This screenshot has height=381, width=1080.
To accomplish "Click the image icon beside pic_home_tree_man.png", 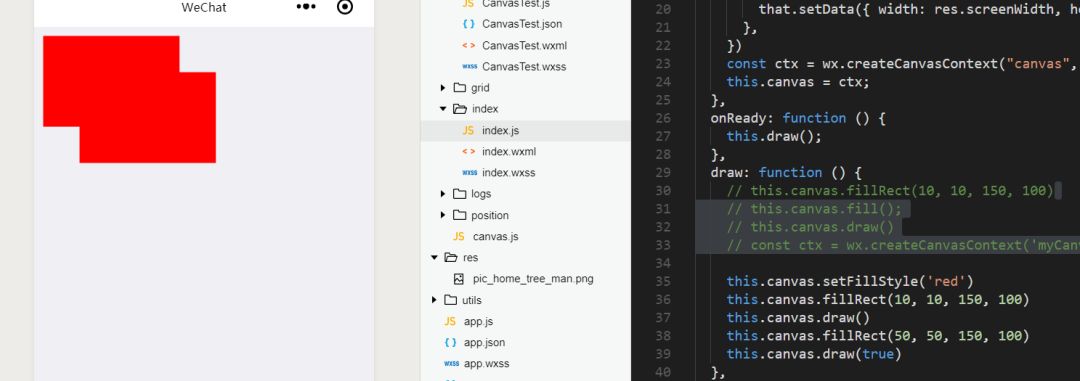I will (x=459, y=279).
